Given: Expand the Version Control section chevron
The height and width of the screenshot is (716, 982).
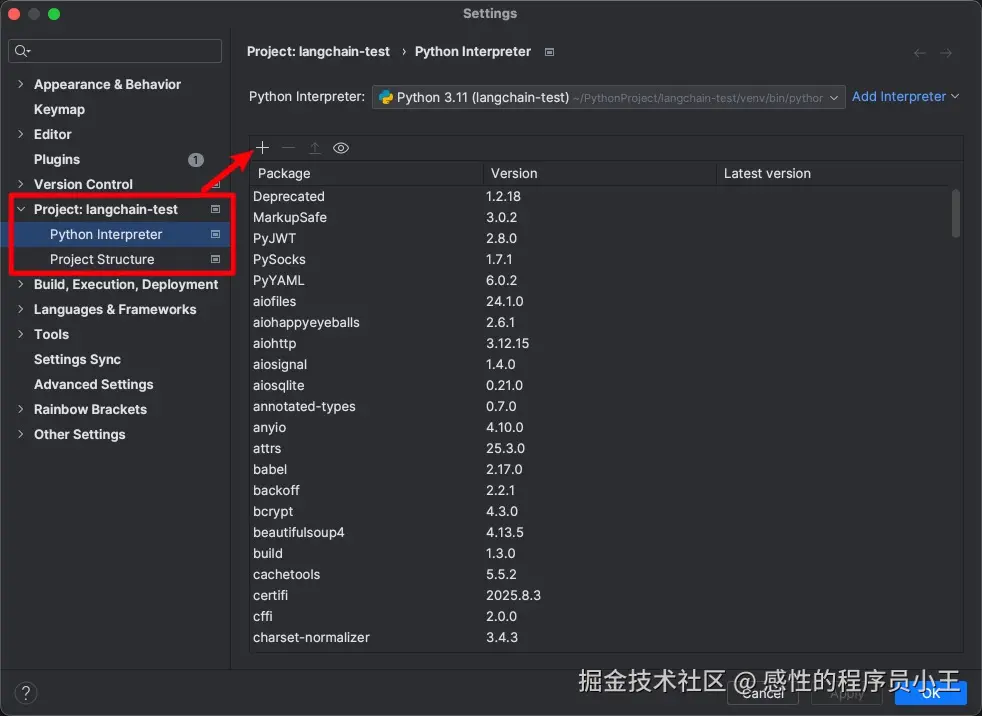Looking at the screenshot, I should [21, 184].
